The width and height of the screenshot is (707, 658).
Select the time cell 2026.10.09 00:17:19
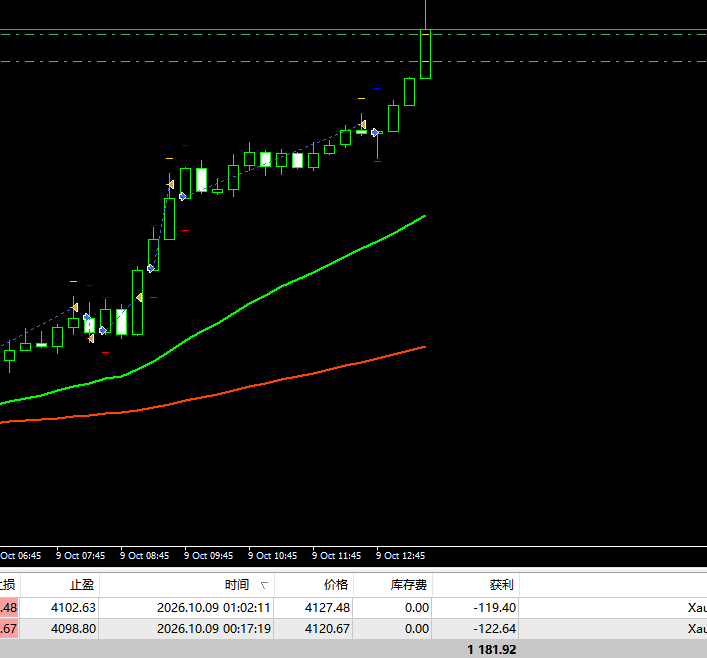point(214,628)
